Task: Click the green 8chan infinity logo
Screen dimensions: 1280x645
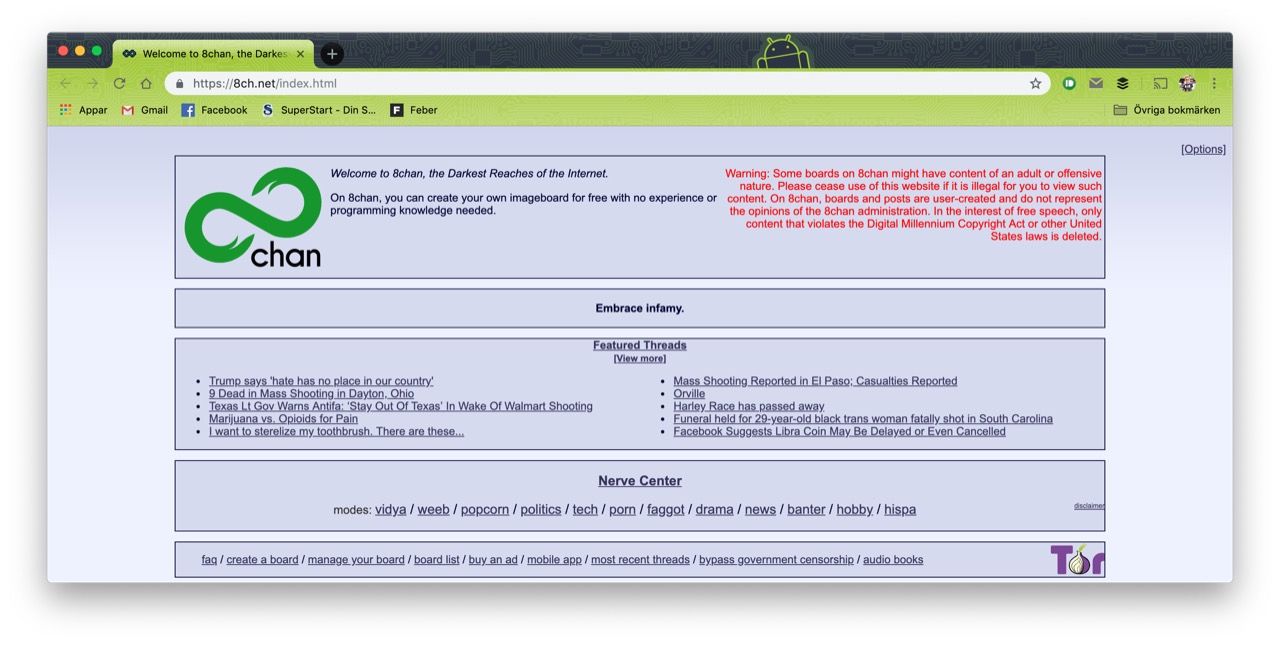Action: 253,217
